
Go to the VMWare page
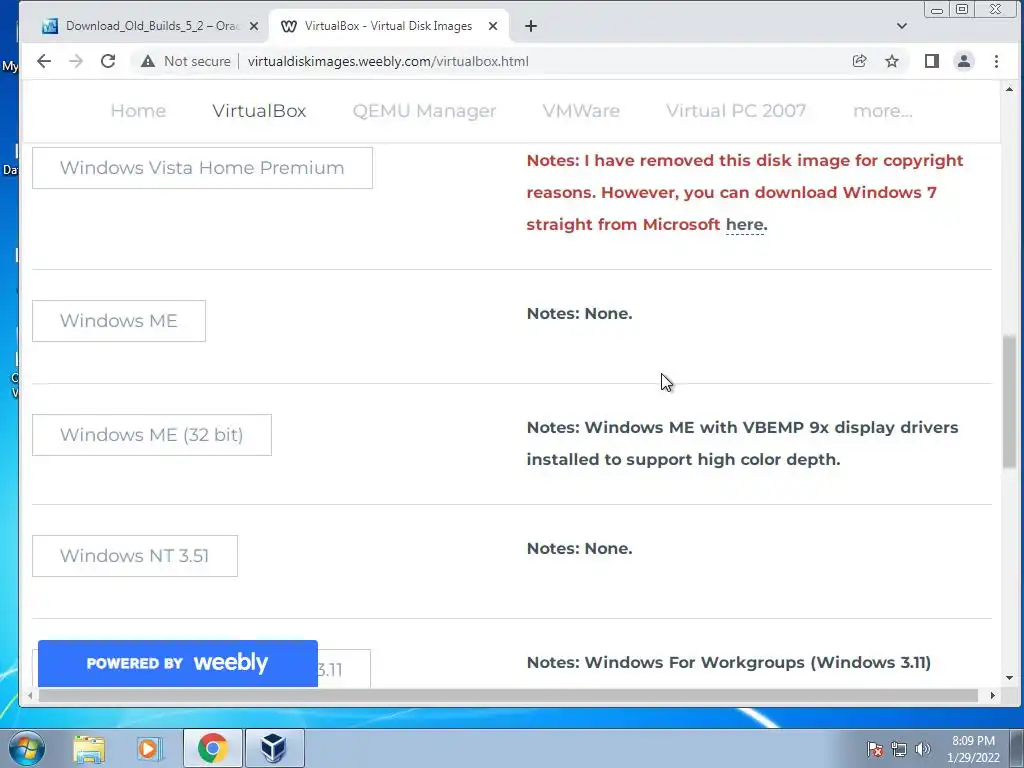point(581,111)
